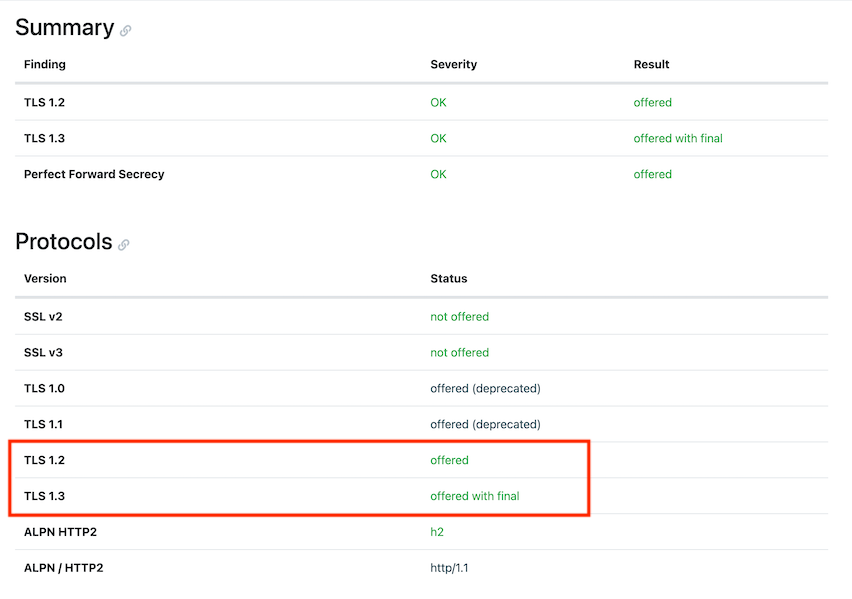The width and height of the screenshot is (852, 599).
Task: Click the Protocols heading
Action: click(64, 242)
